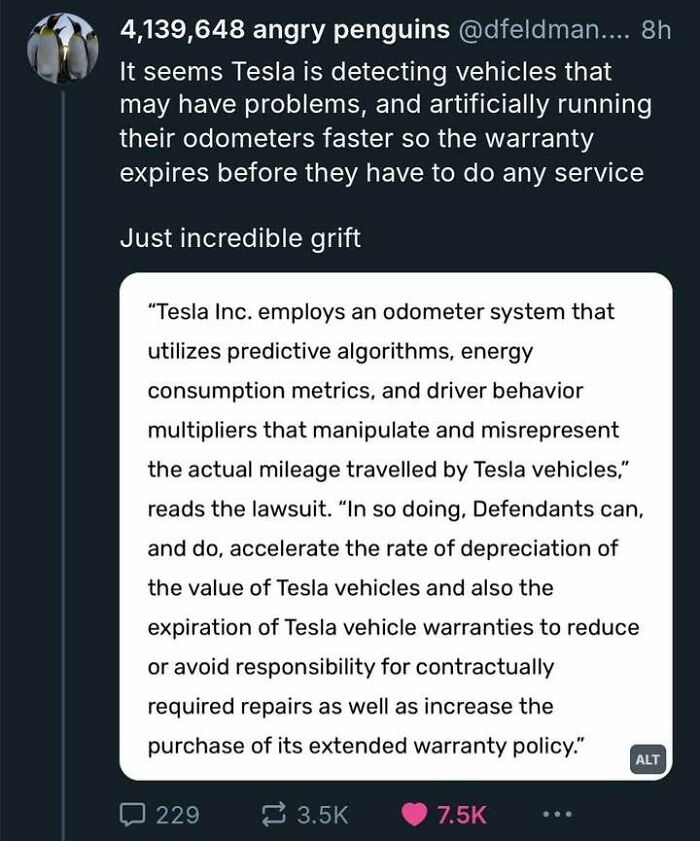Open the '4,139,648 angry penguins' display name
This screenshot has height=841, width=700.
coord(285,30)
